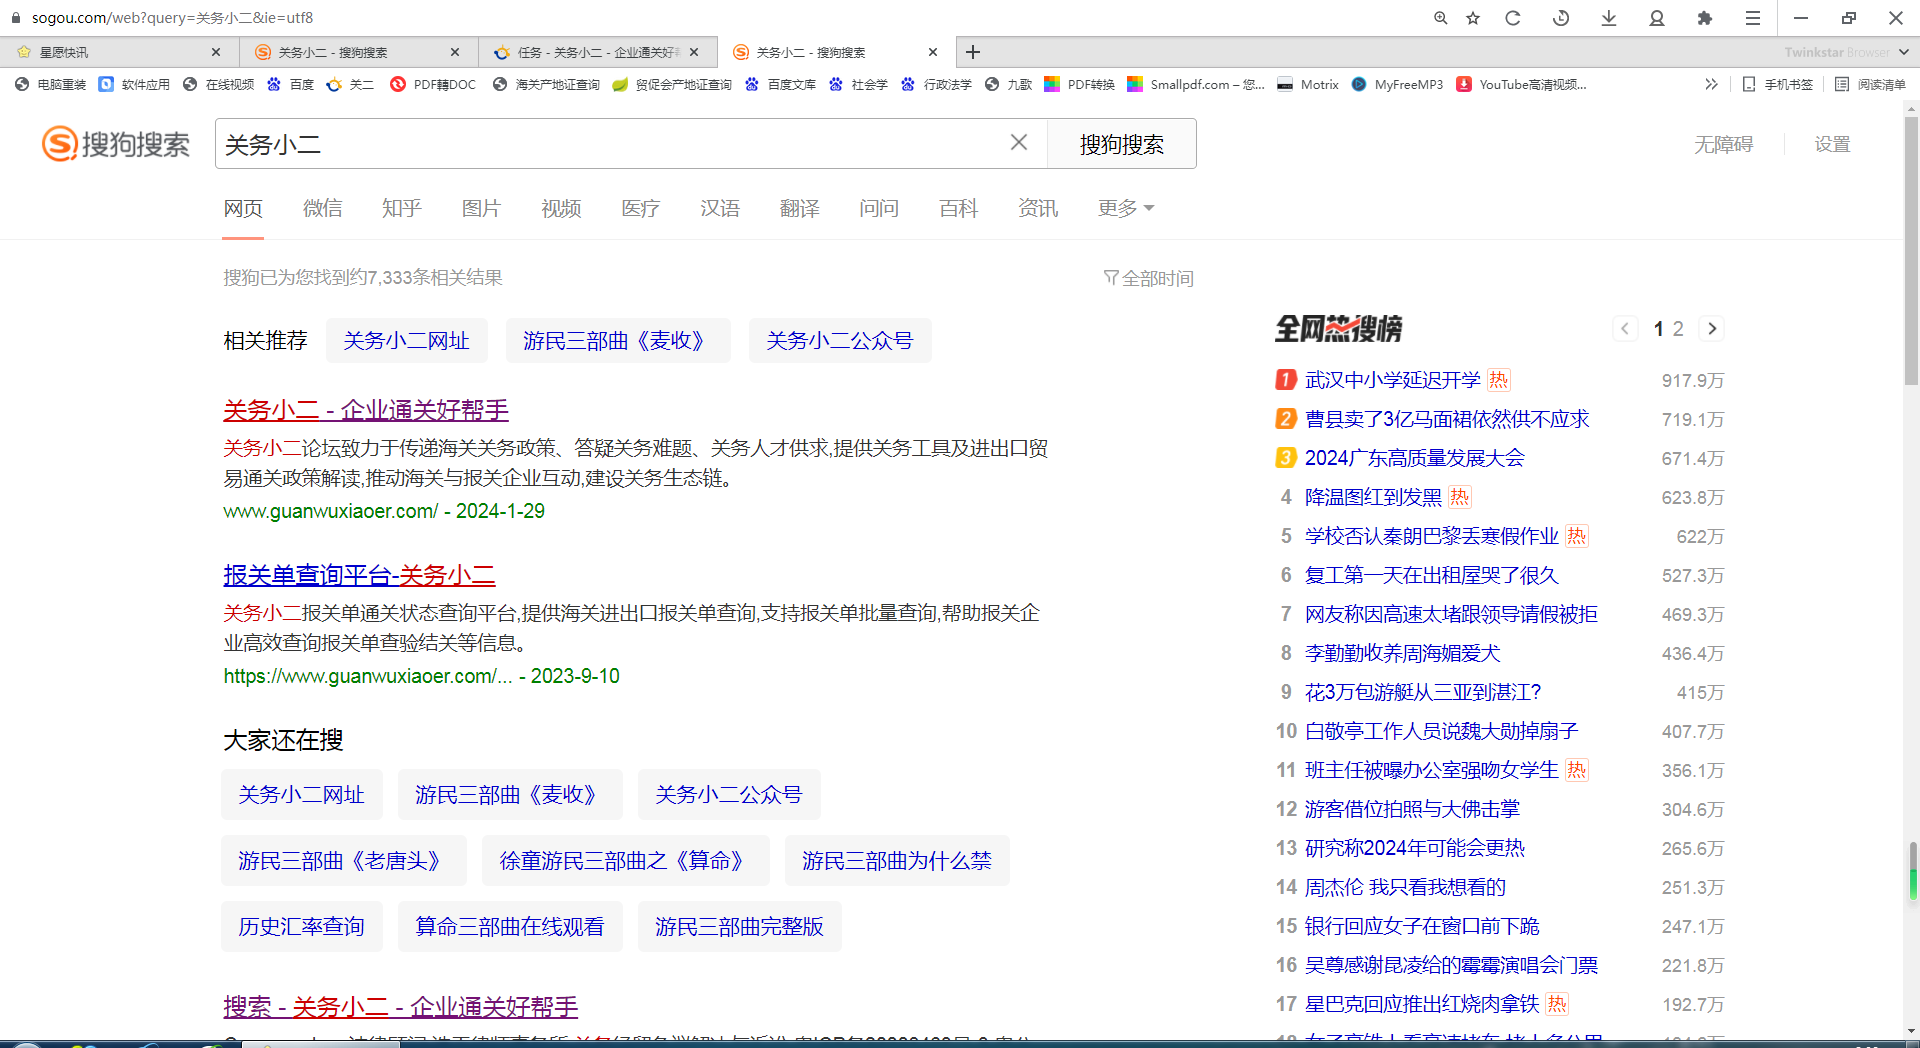Open the 百度文库 bookmark
Screen dimensions: 1920x1048
point(780,85)
